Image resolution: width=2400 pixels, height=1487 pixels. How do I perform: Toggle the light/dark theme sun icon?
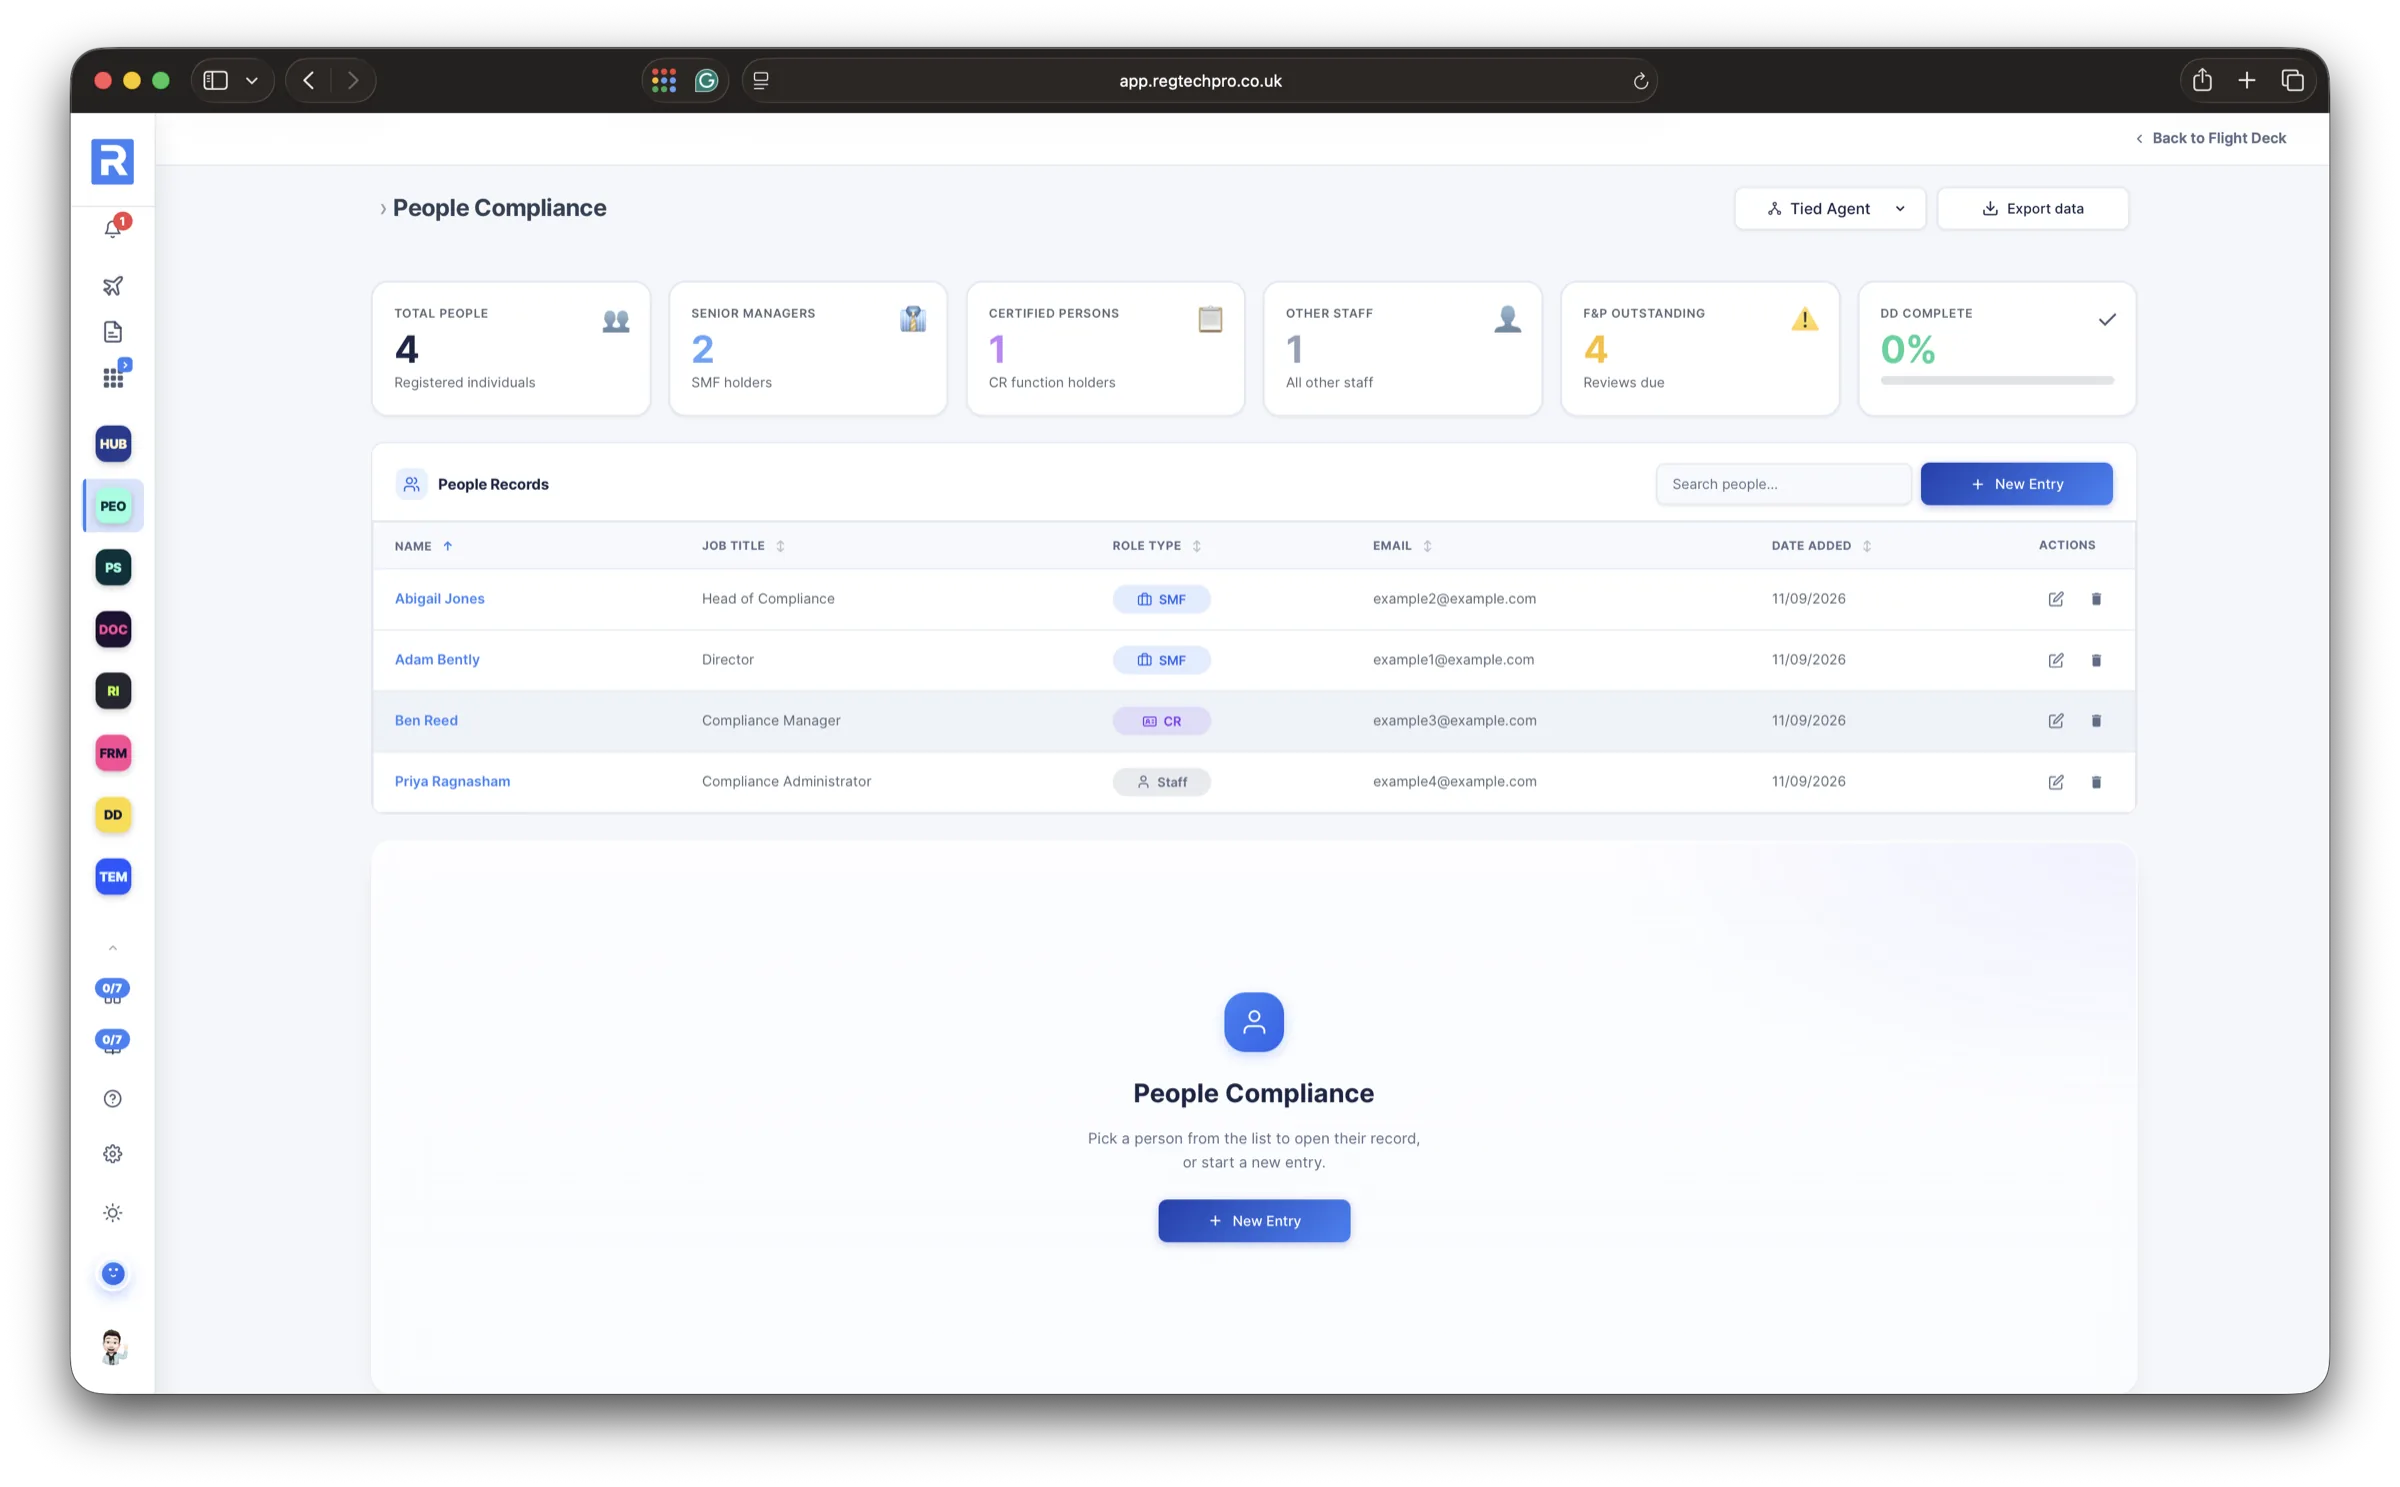113,1213
